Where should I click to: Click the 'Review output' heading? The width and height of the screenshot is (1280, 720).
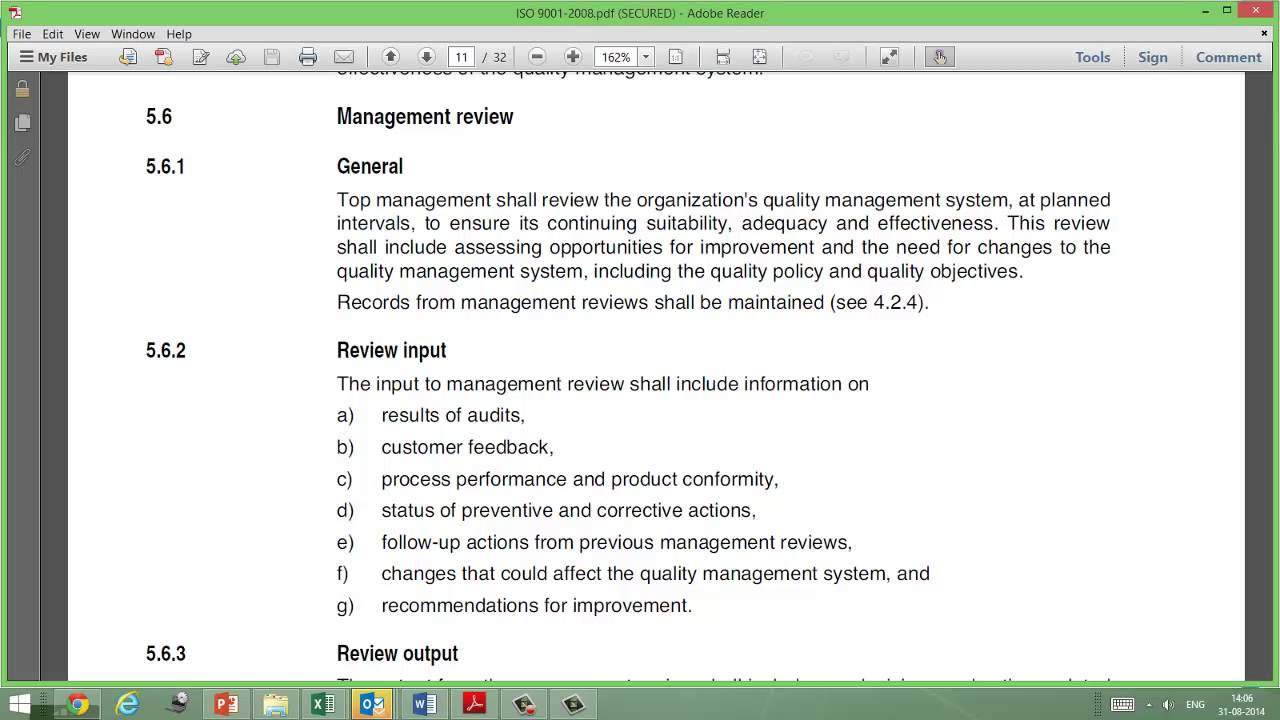coord(397,654)
